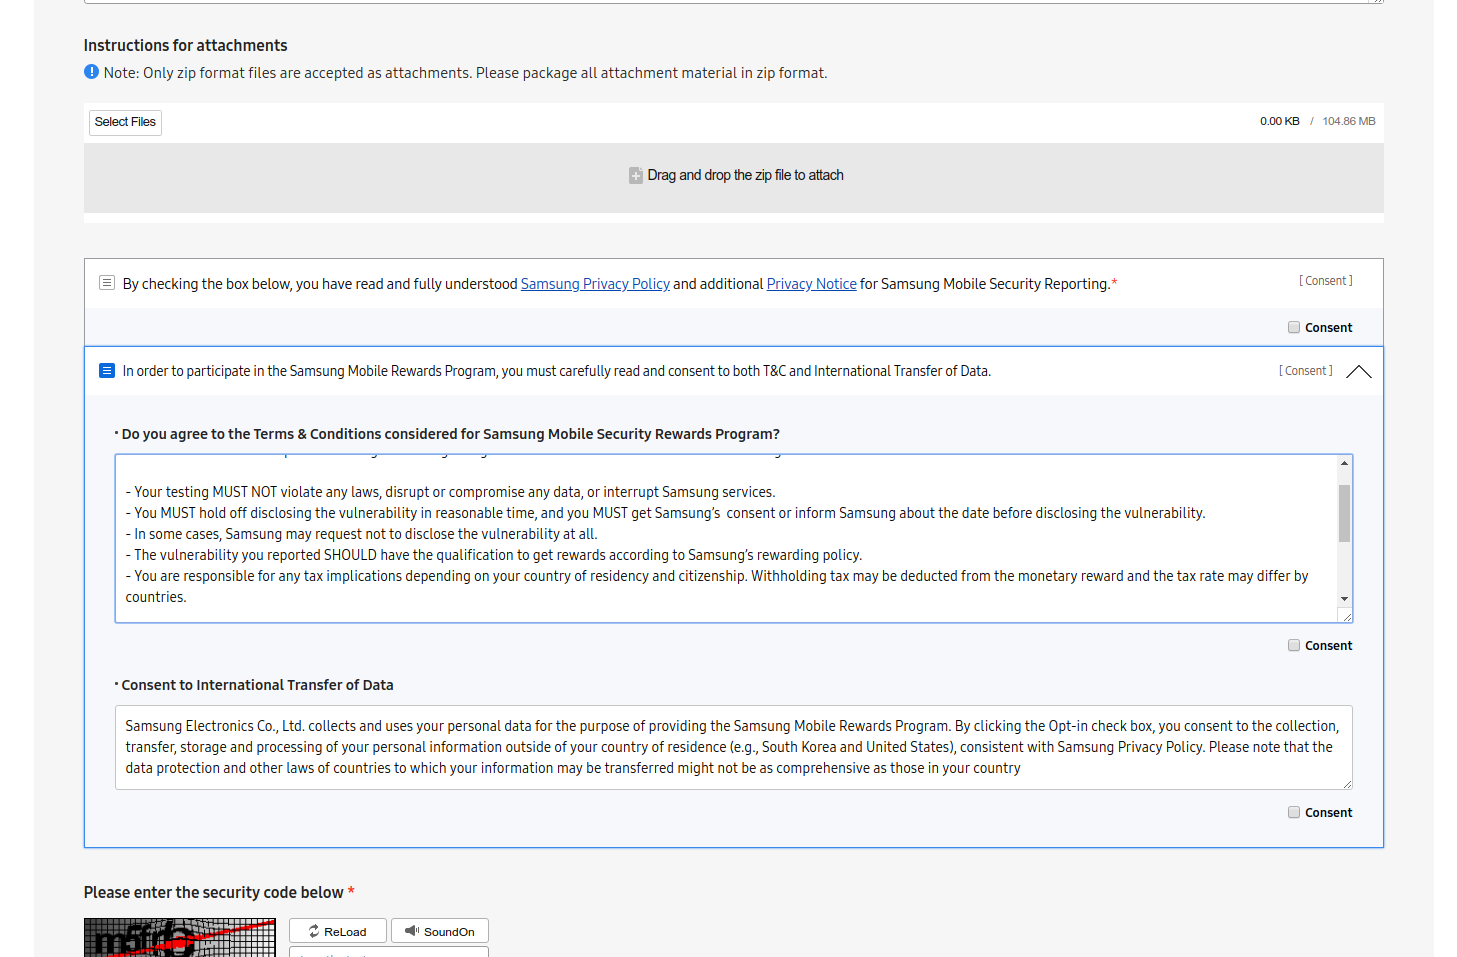
Task: Check the Consent box for Privacy Policy
Action: tap(1294, 327)
